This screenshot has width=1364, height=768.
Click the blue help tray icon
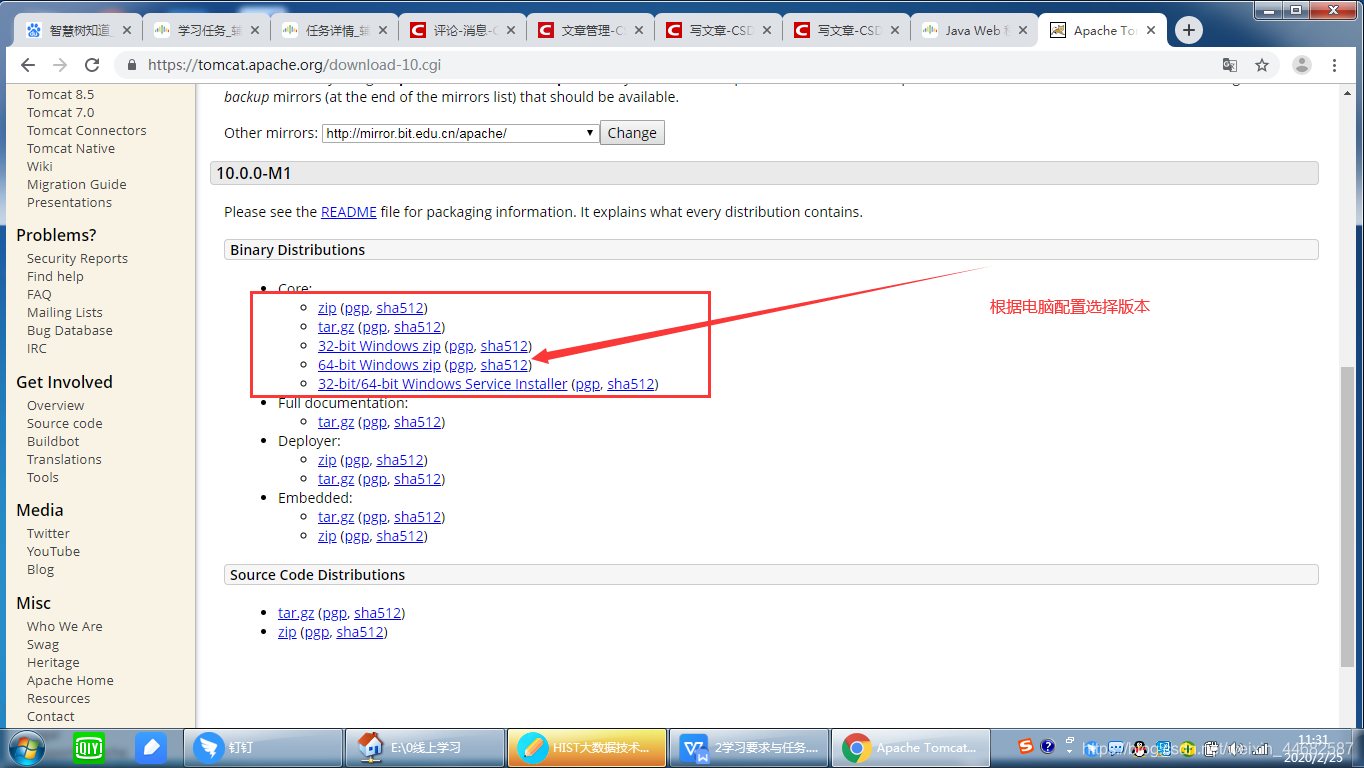(1047, 746)
